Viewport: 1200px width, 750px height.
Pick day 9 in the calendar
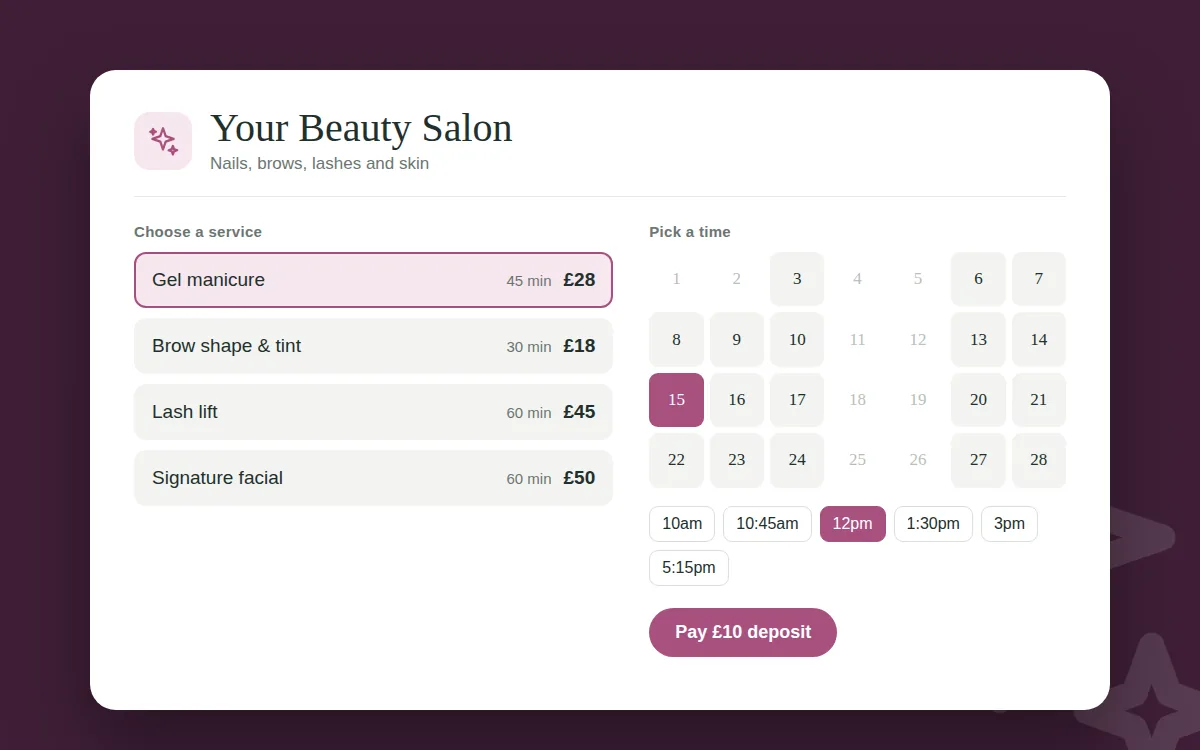[x=737, y=340]
